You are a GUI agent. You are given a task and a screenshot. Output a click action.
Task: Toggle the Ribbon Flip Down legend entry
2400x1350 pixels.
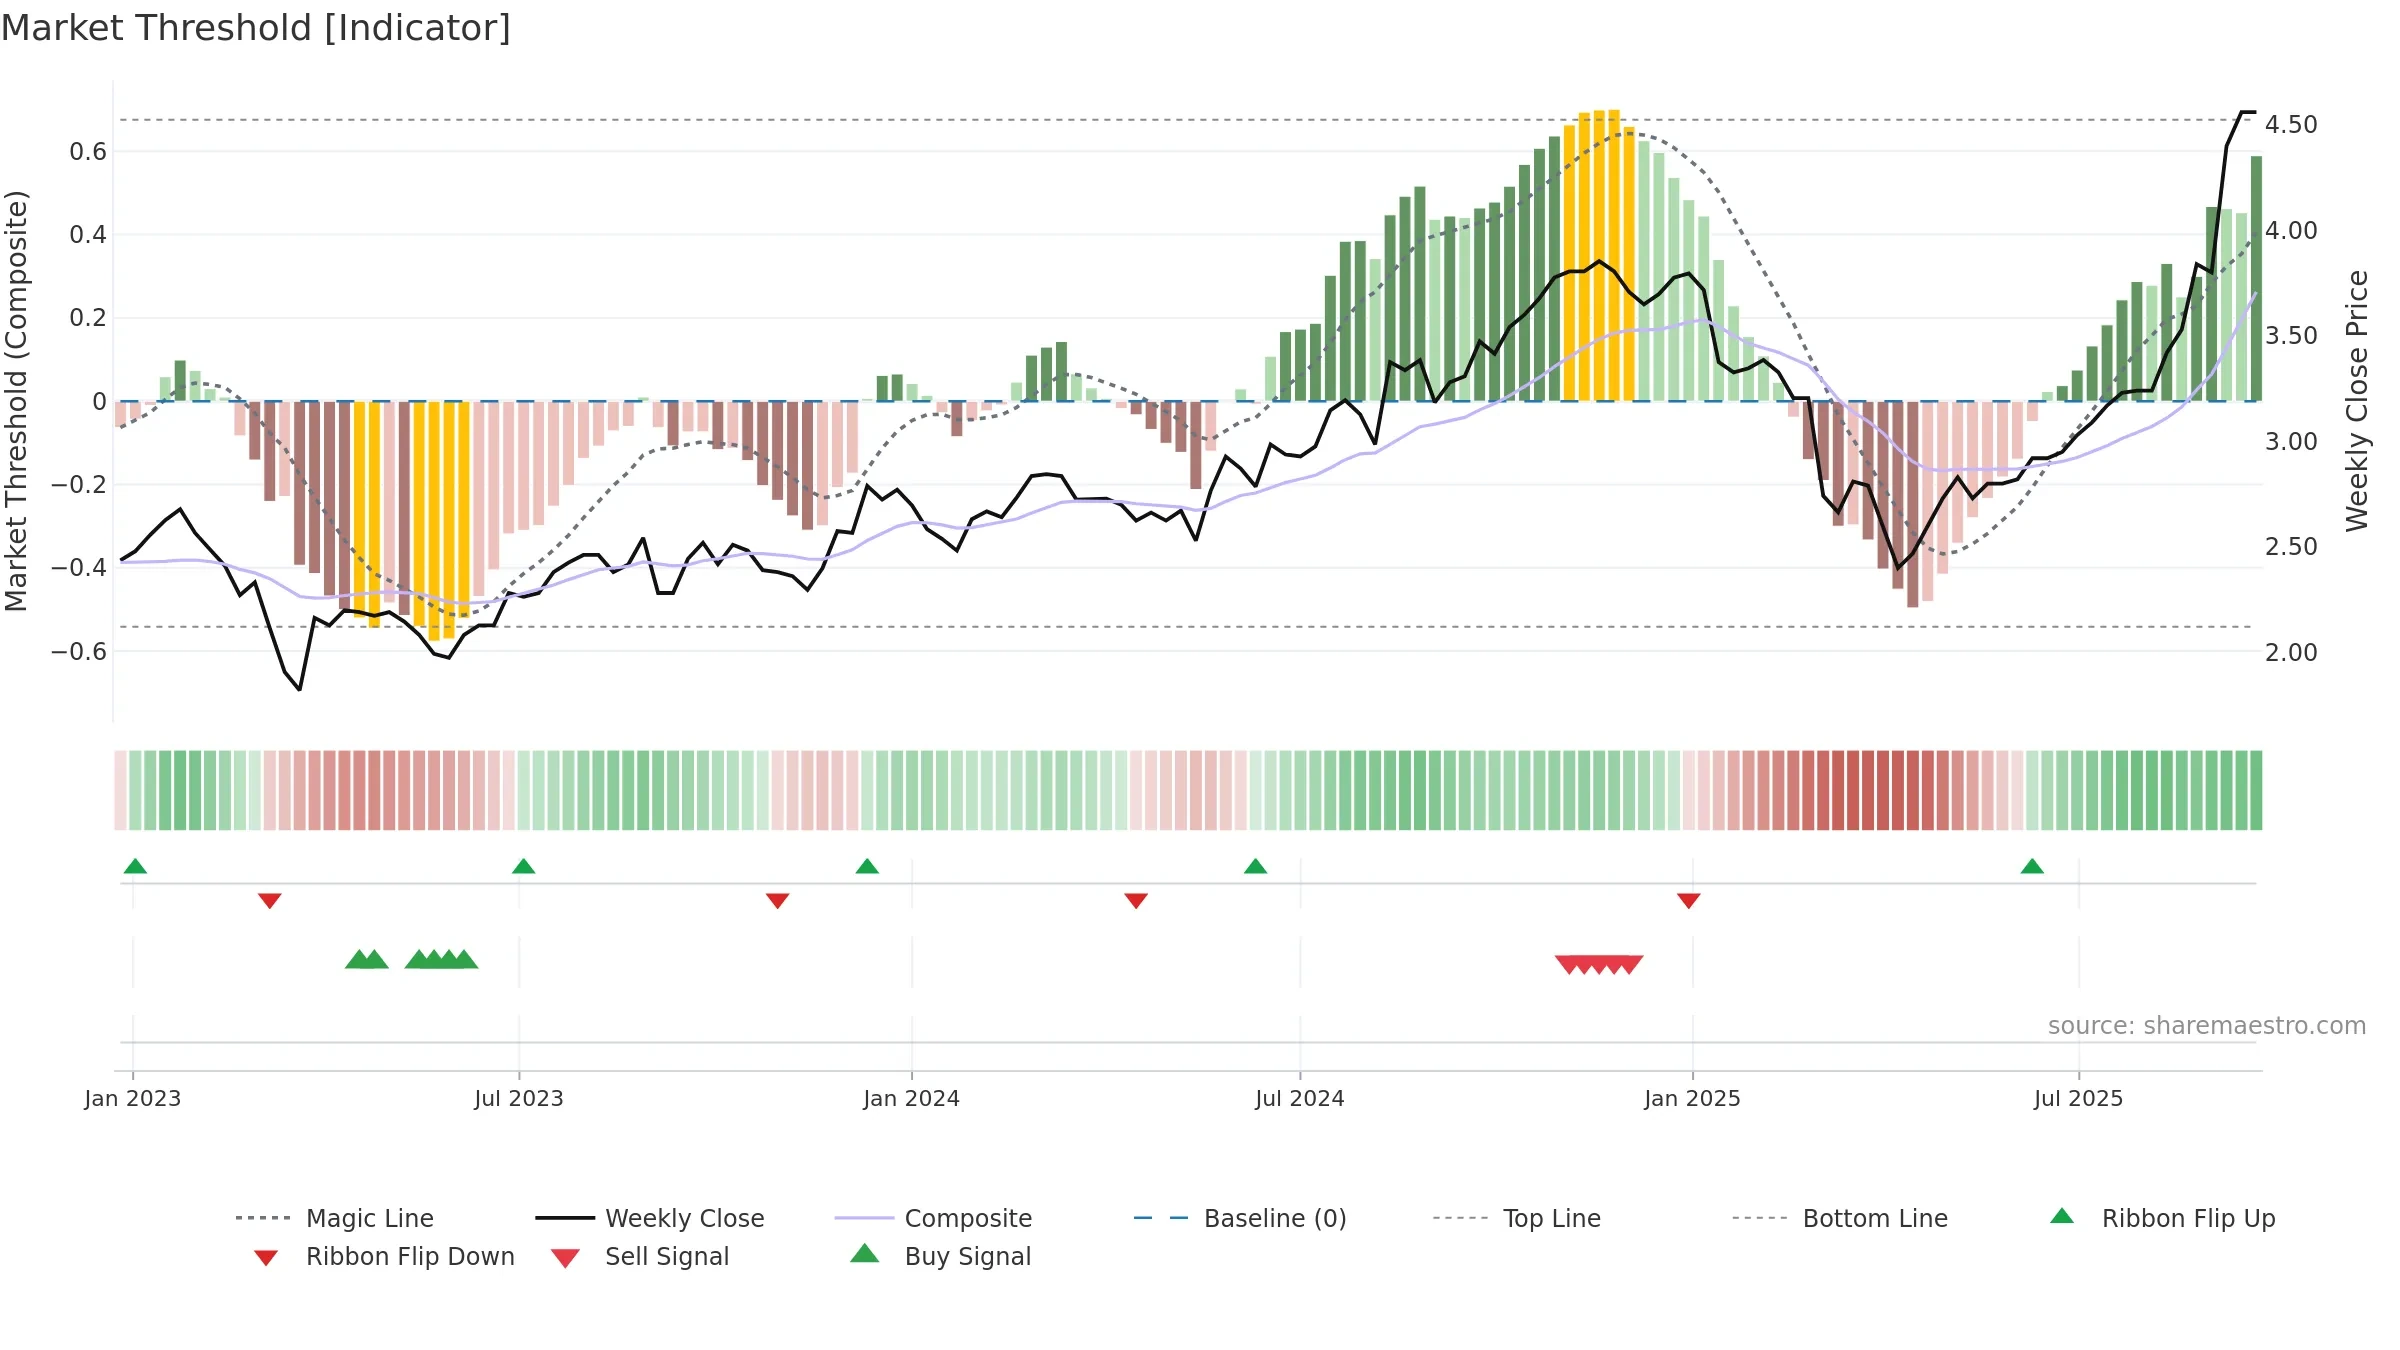pos(383,1256)
